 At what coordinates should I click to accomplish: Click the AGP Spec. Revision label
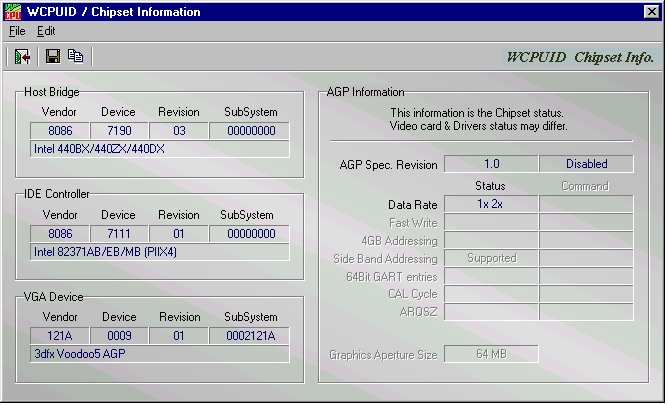(x=389, y=165)
